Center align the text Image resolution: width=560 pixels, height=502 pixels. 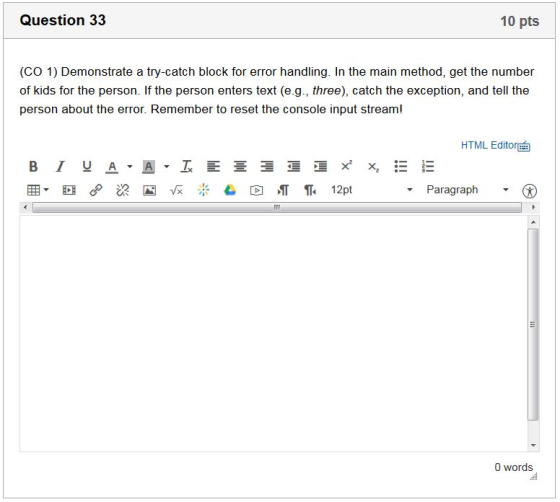[x=240, y=166]
